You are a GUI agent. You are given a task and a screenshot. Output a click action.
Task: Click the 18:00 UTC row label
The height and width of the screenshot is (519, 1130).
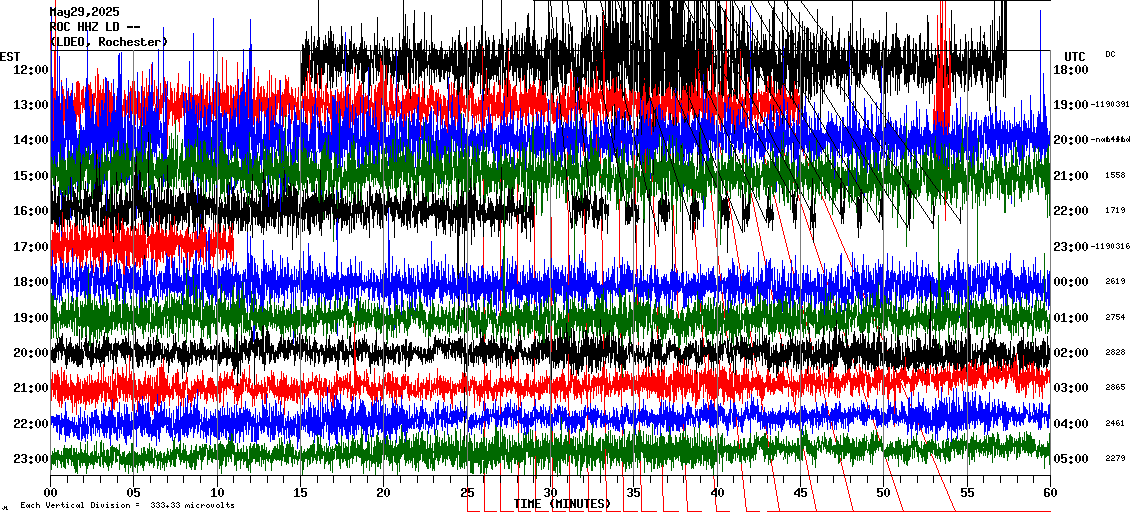[x=1071, y=69]
